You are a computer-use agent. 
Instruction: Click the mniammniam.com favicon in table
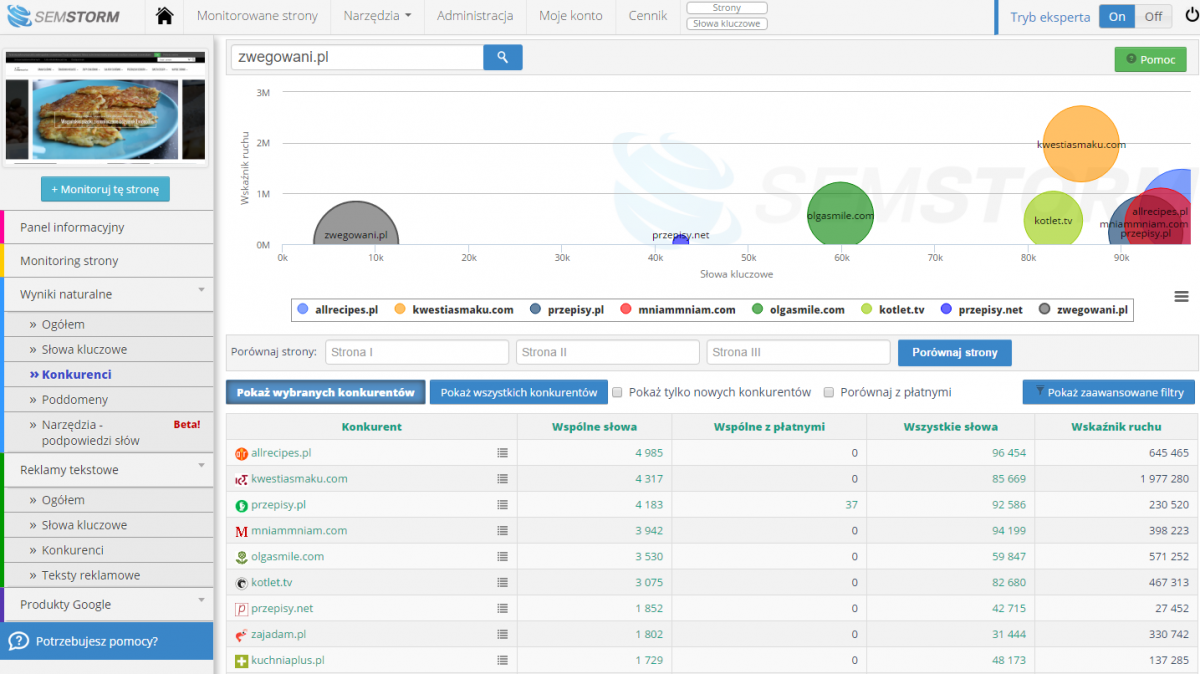pos(241,531)
